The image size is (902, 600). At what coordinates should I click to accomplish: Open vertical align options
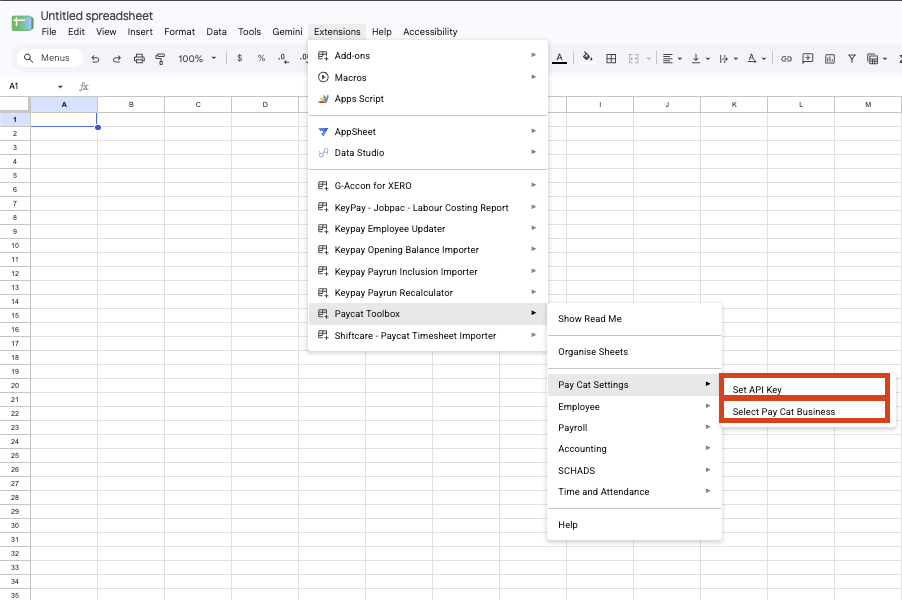tap(700, 58)
